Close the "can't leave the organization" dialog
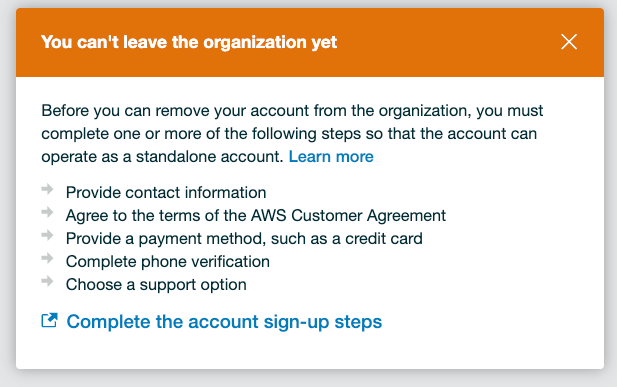This screenshot has height=387, width=617. [x=569, y=42]
